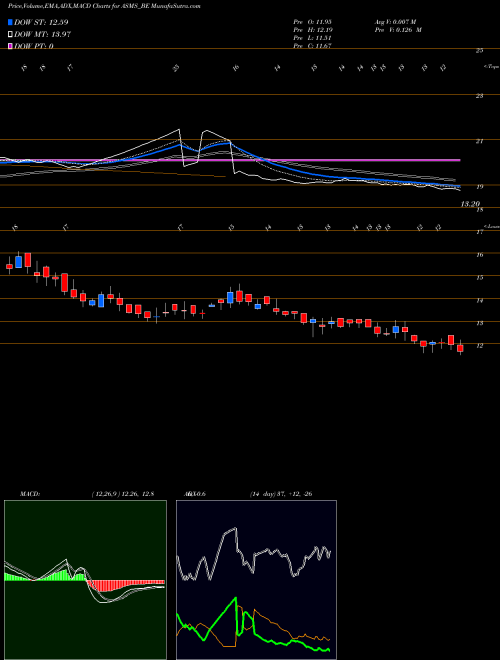The image size is (500, 660).
Task: Click the MACD '(12,26,9) 12.26, 12.8' values
Action: coord(122,494)
